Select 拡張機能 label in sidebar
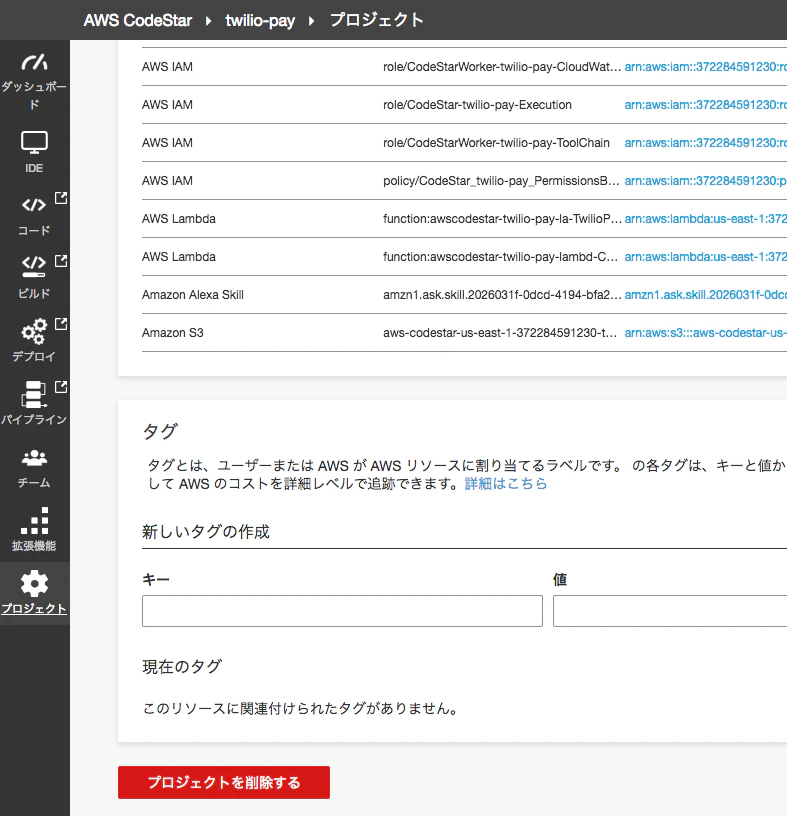 [34, 546]
